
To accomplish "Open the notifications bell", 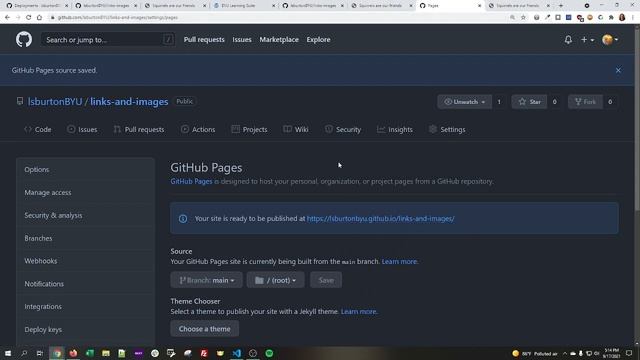I will click(x=568, y=40).
